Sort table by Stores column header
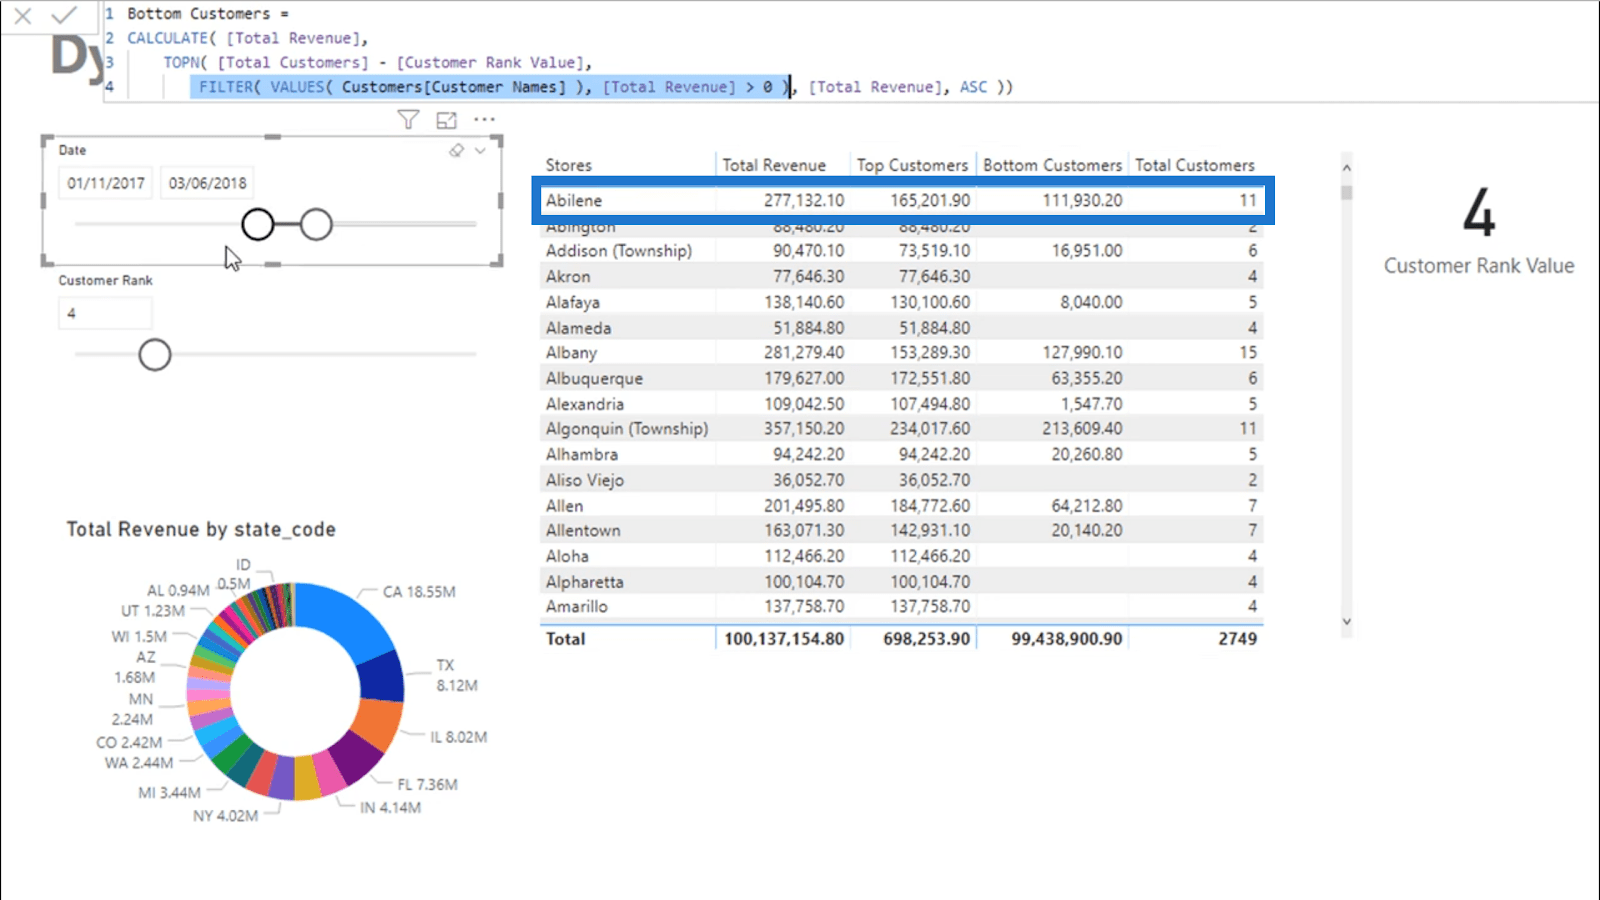The height and width of the screenshot is (900, 1600). (x=569, y=165)
